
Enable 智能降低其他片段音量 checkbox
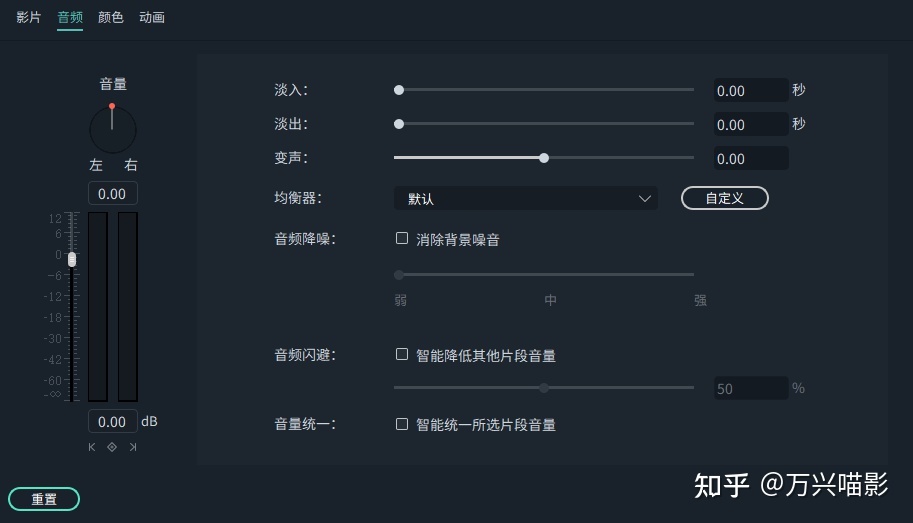pos(402,354)
